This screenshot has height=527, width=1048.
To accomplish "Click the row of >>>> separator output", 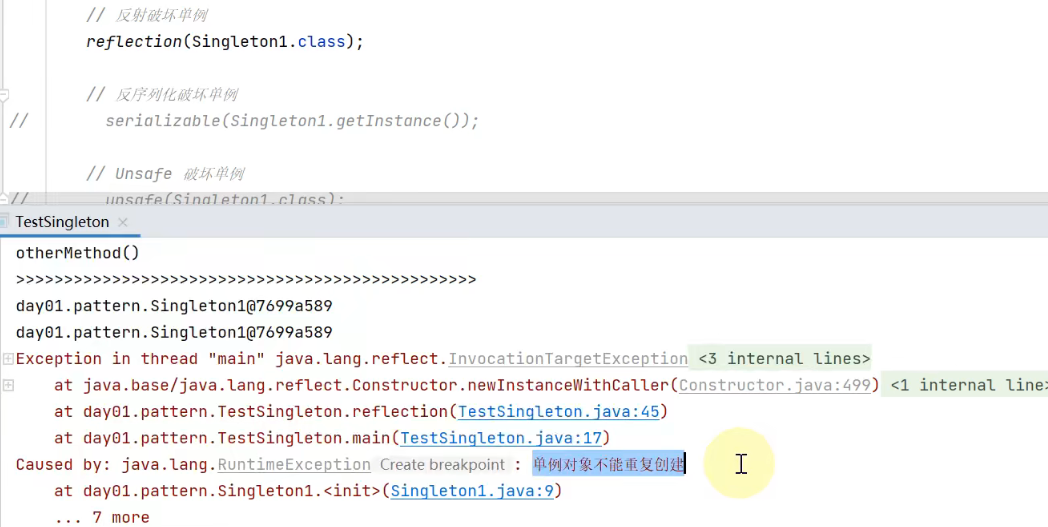I will point(246,280).
